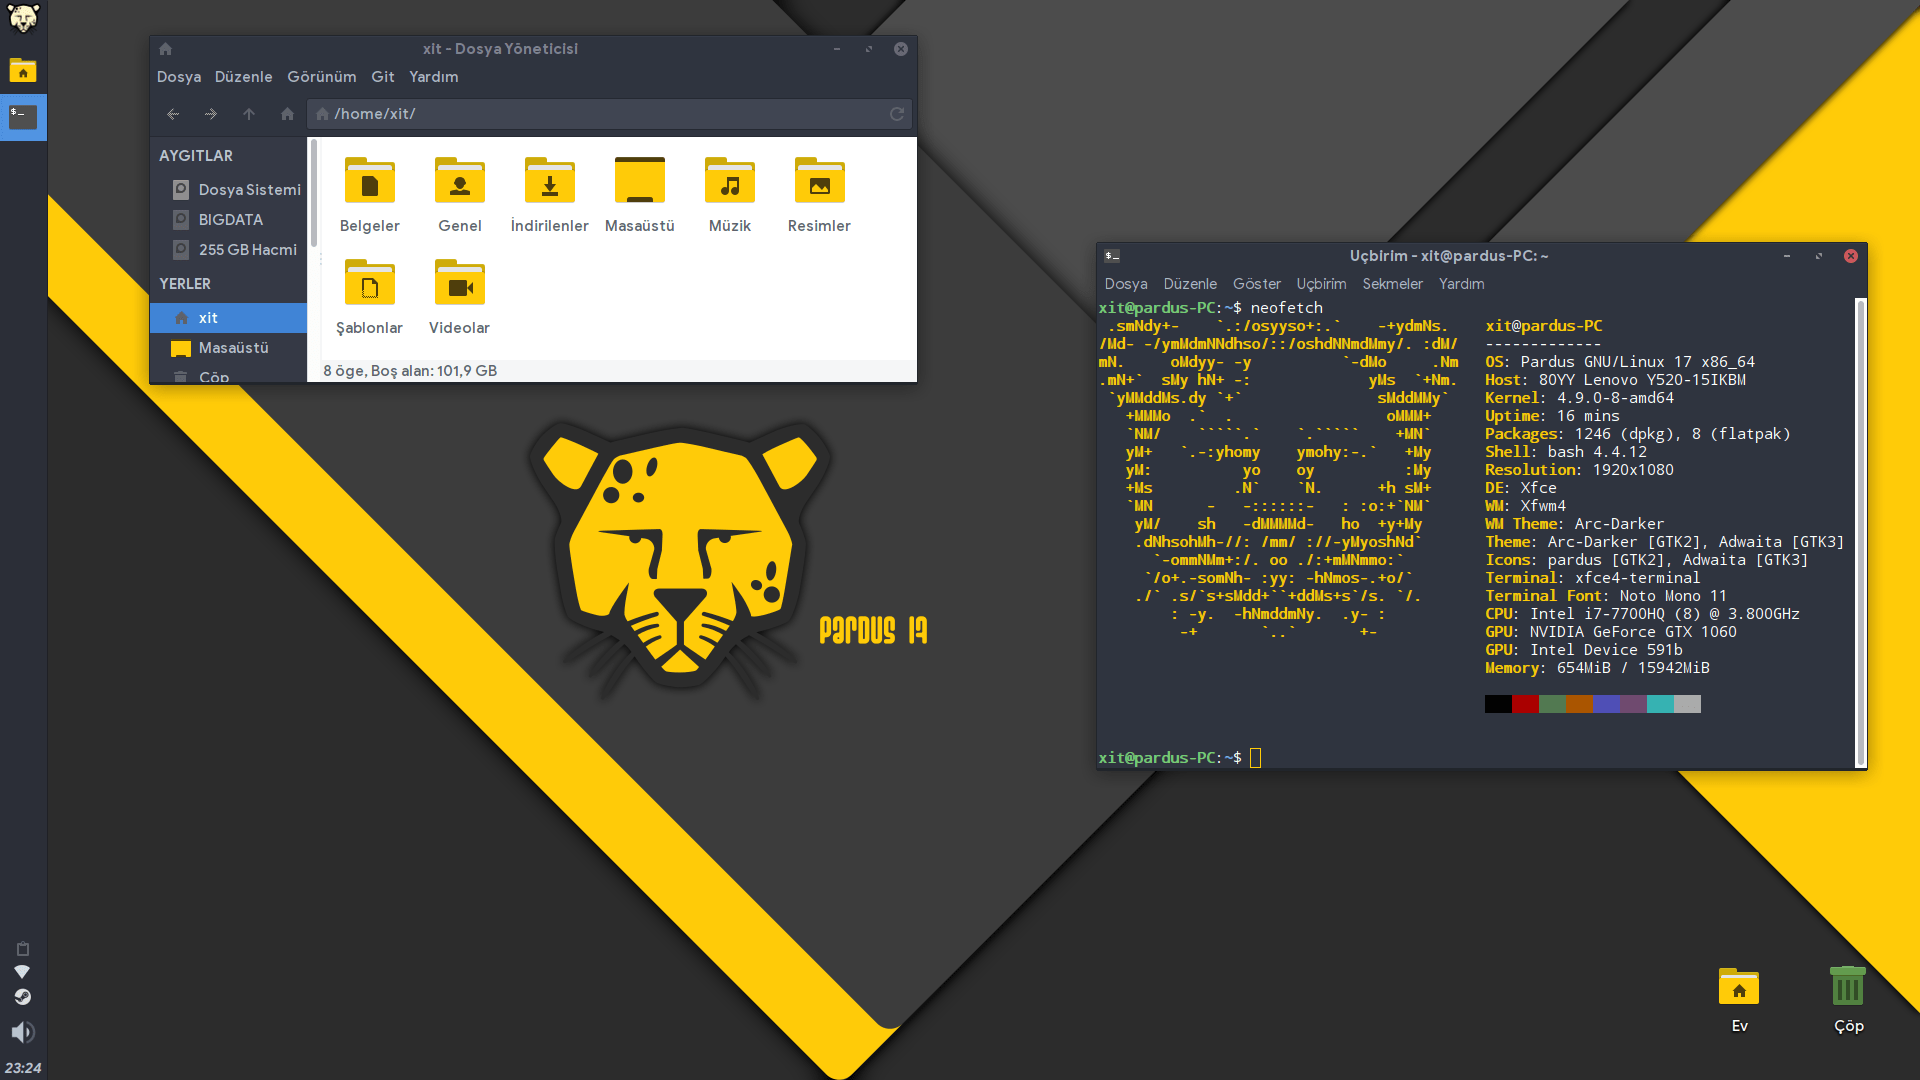The width and height of the screenshot is (1920, 1080).
Task: Click the home button in file manager toolbar
Action: point(287,114)
